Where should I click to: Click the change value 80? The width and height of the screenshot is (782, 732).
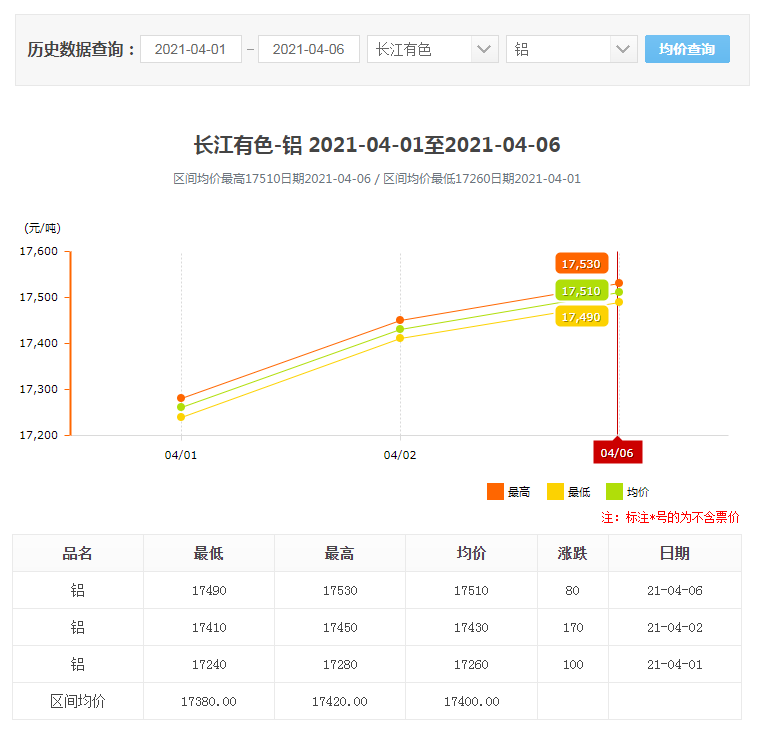tap(573, 590)
